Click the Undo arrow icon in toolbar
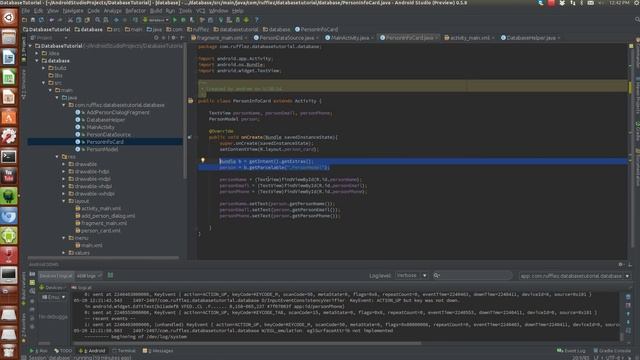The height and width of the screenshot is (360, 640). tap(51, 20)
